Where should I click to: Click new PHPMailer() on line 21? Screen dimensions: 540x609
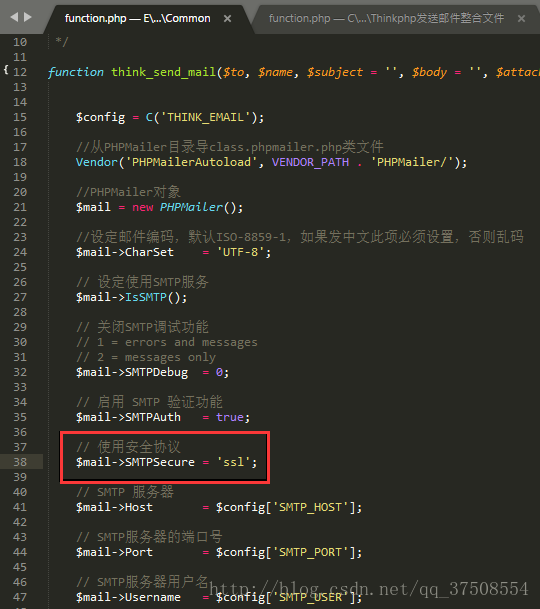pos(187,207)
